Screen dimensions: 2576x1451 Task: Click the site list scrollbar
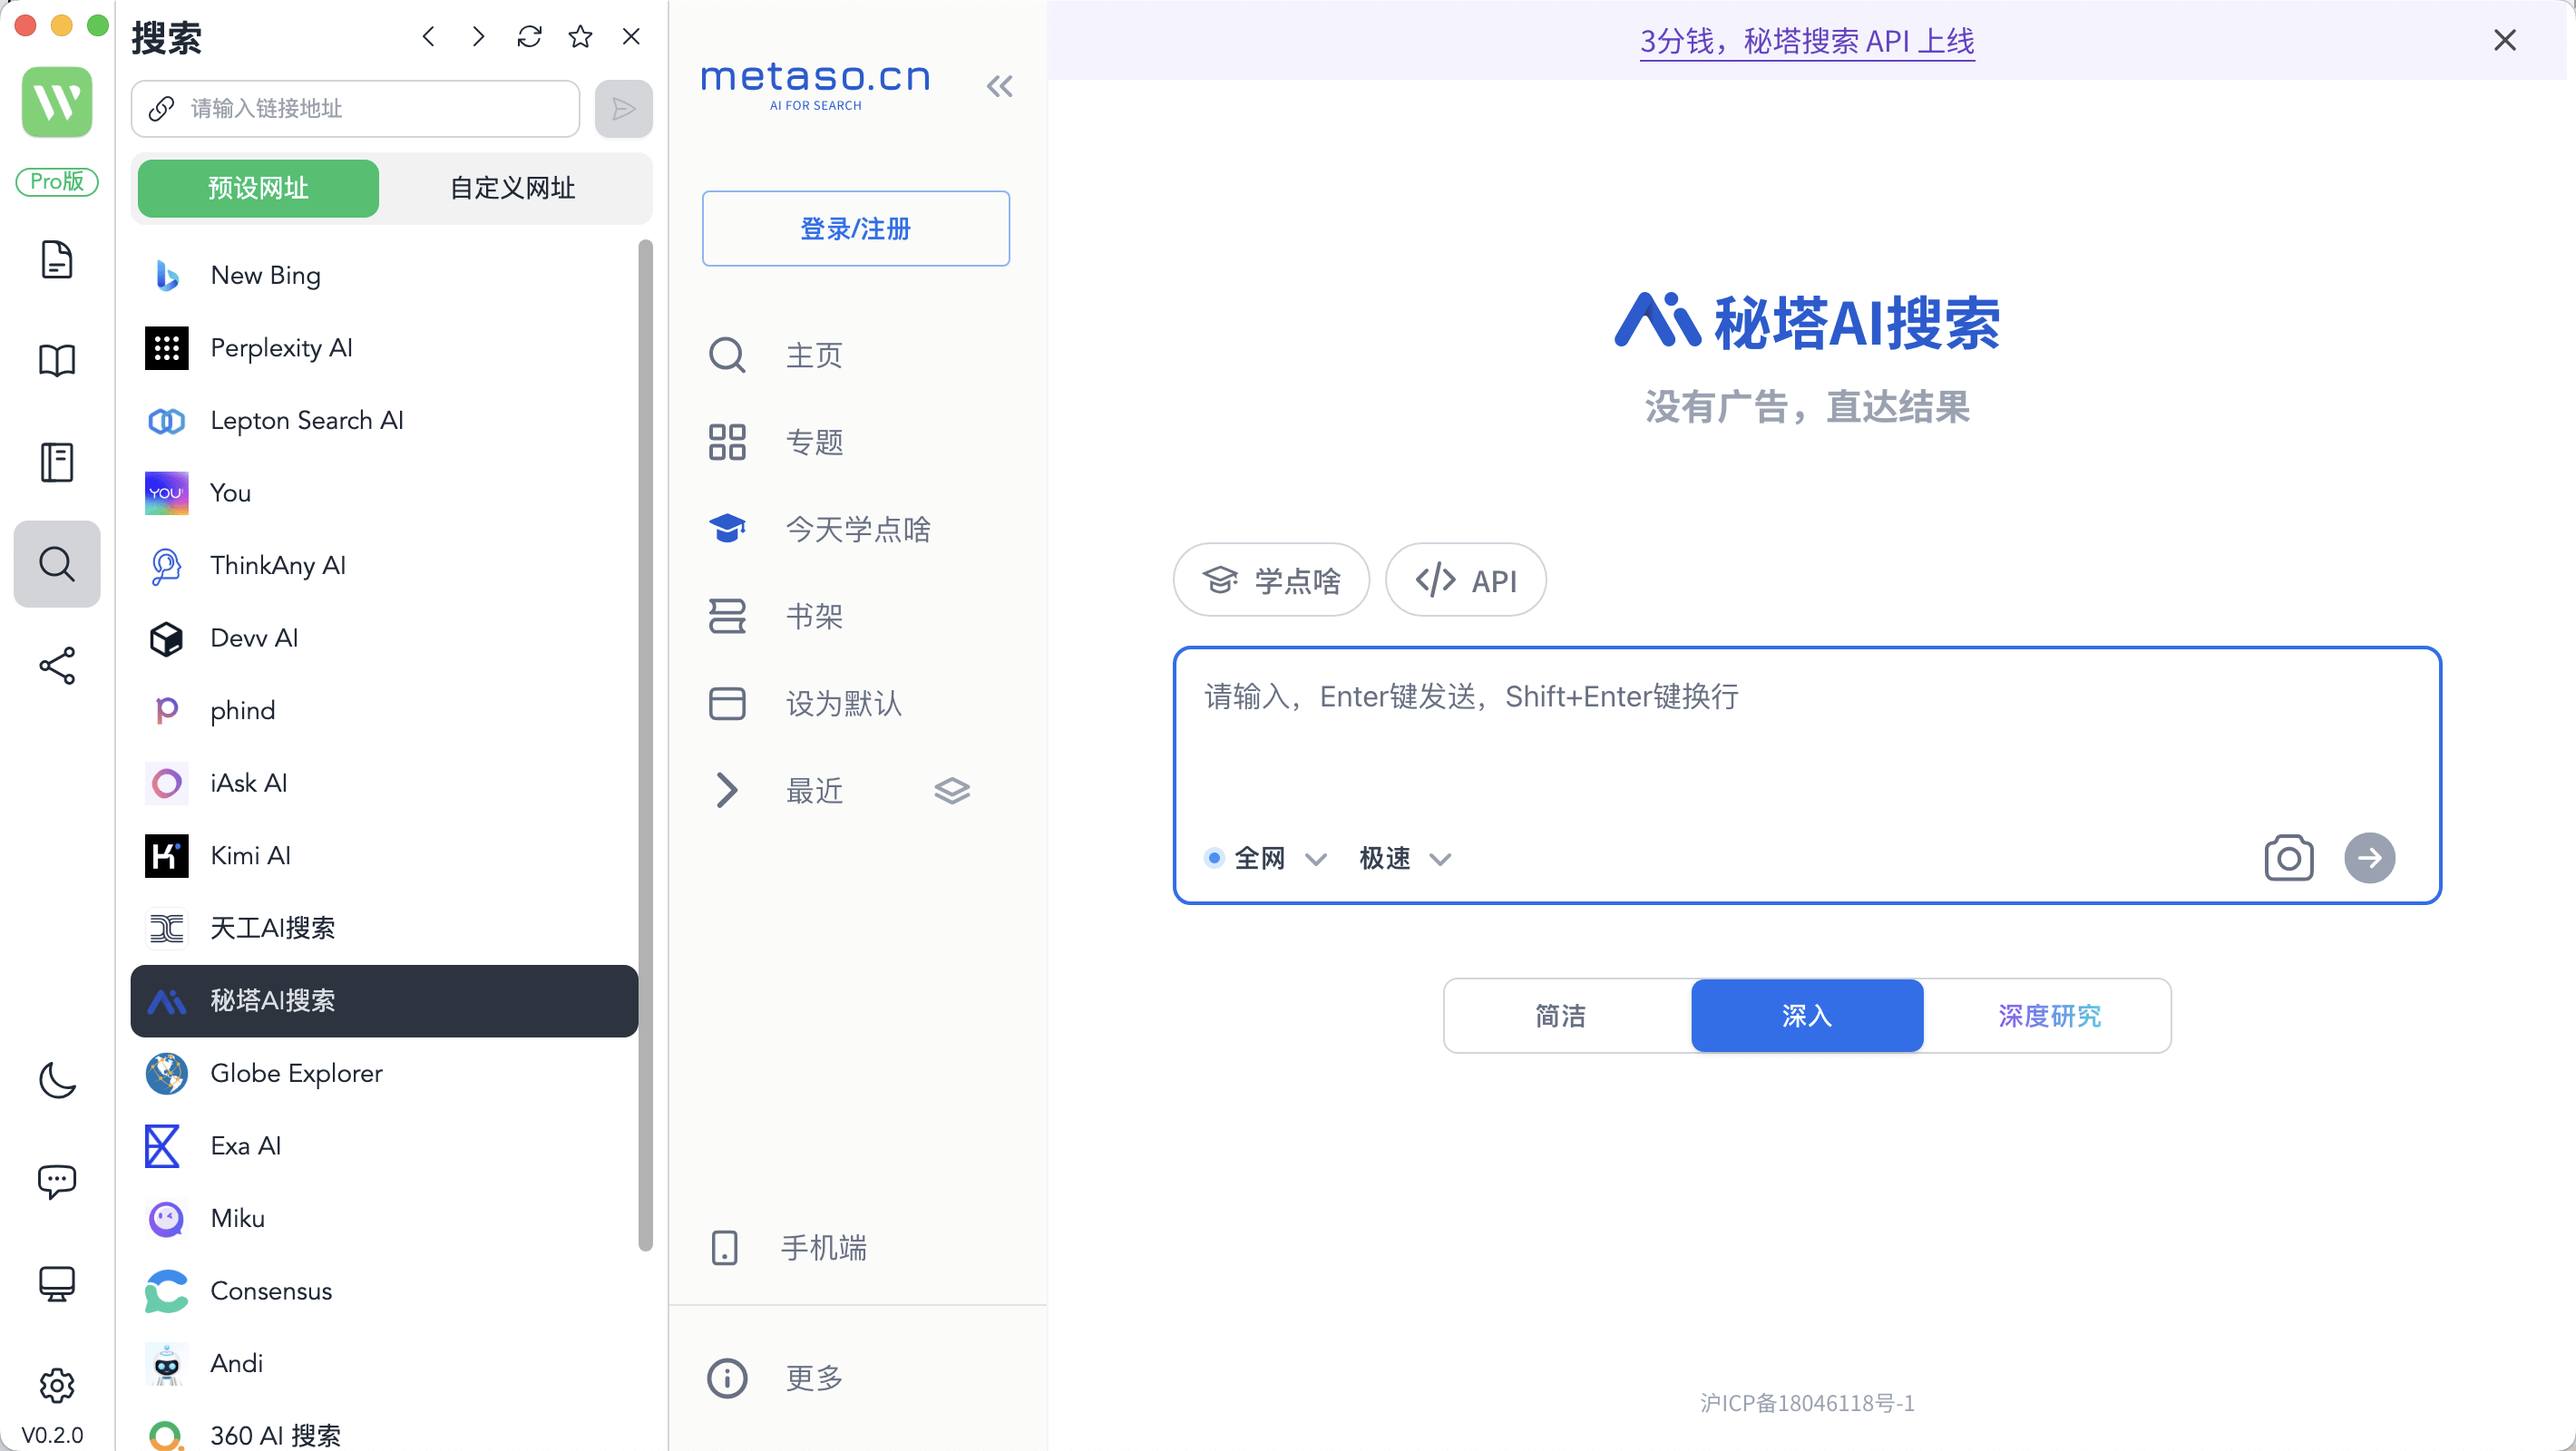coord(645,745)
